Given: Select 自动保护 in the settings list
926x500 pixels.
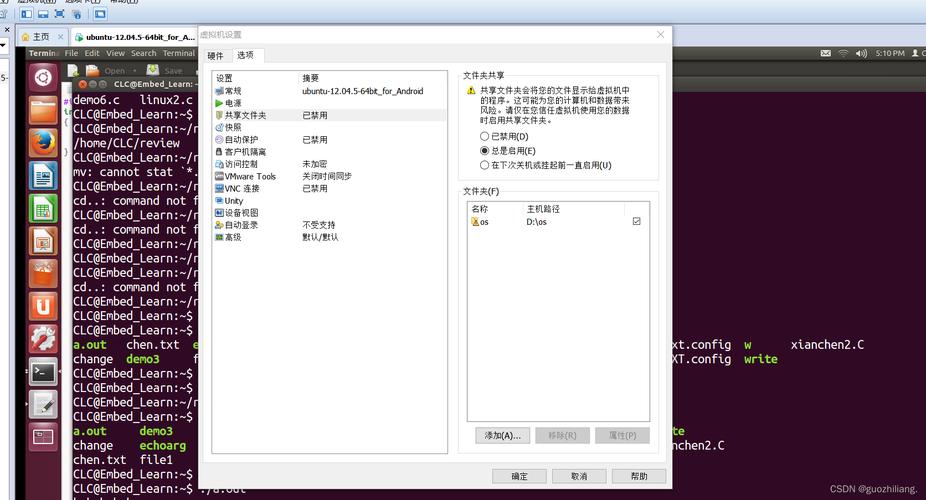Looking at the screenshot, I should (240, 140).
